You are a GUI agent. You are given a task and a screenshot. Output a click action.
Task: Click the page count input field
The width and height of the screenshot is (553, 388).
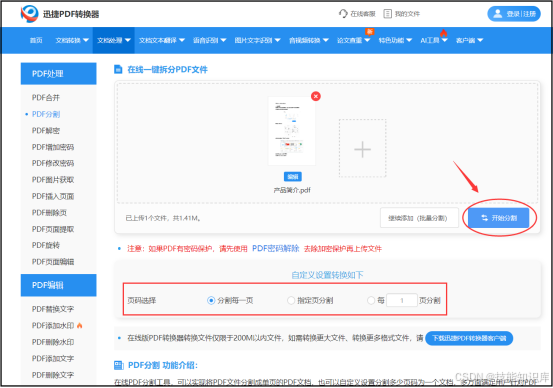click(x=402, y=301)
